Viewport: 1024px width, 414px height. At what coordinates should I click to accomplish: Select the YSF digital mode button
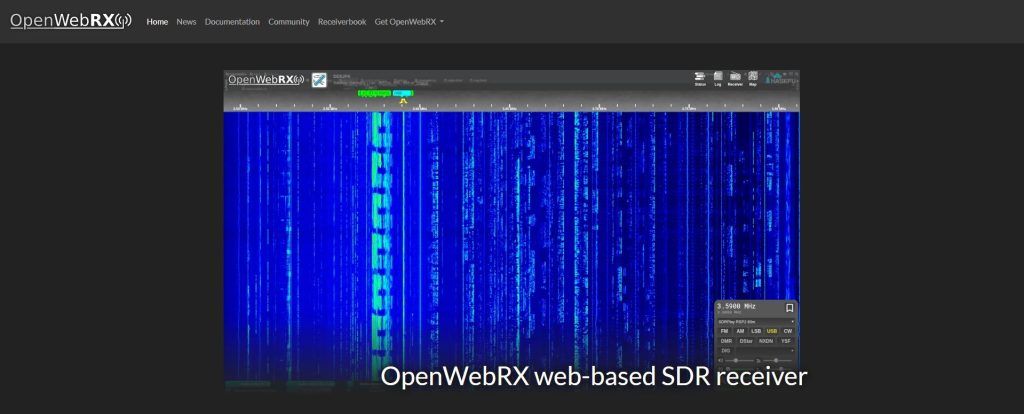(786, 341)
